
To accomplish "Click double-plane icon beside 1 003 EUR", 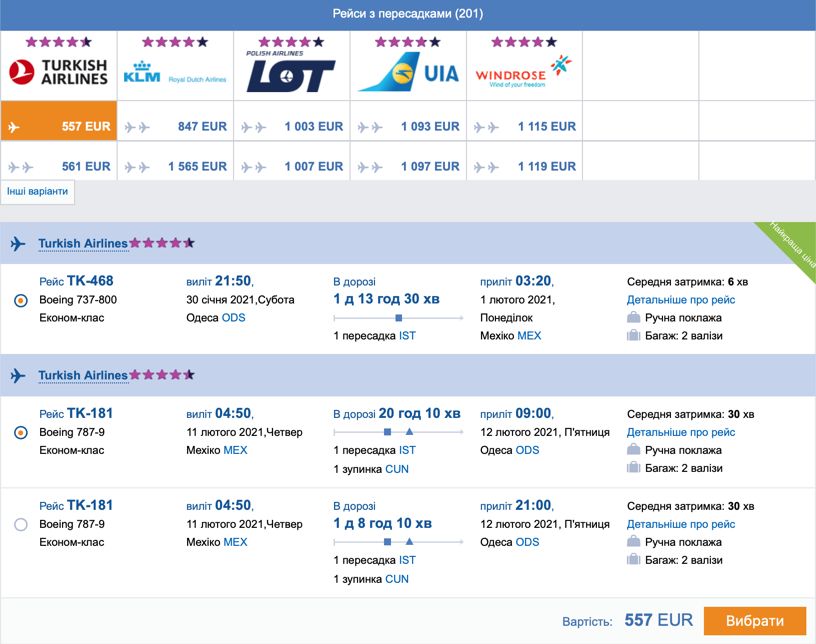I will (253, 127).
